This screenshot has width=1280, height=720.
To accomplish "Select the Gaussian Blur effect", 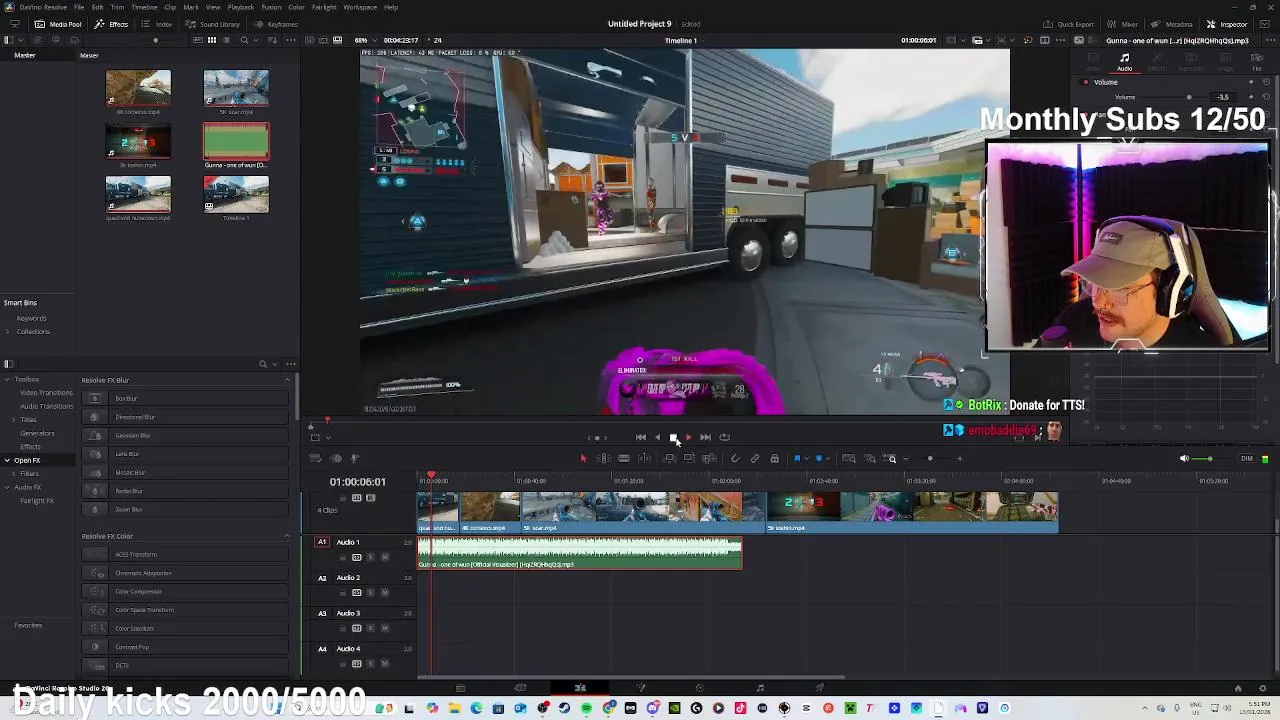I will coord(185,436).
